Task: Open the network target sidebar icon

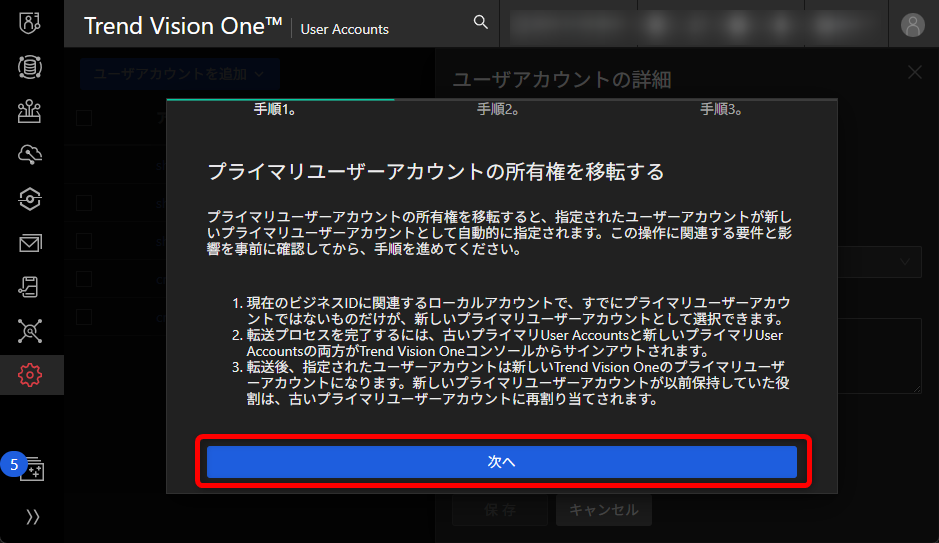Action: pyautogui.click(x=29, y=331)
